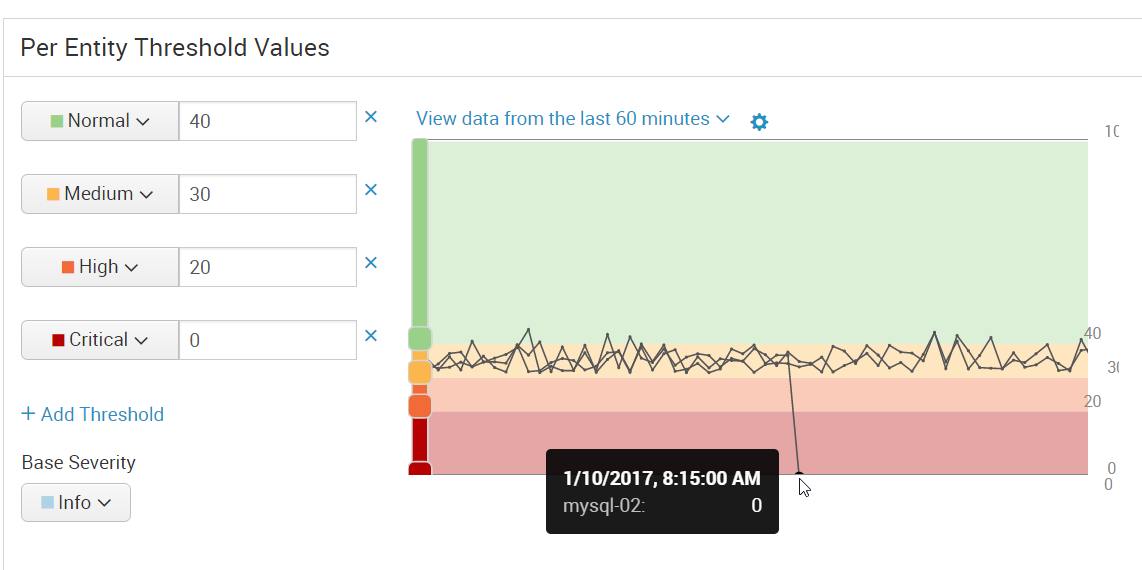Click the Normal threshold value field

[x=267, y=121]
